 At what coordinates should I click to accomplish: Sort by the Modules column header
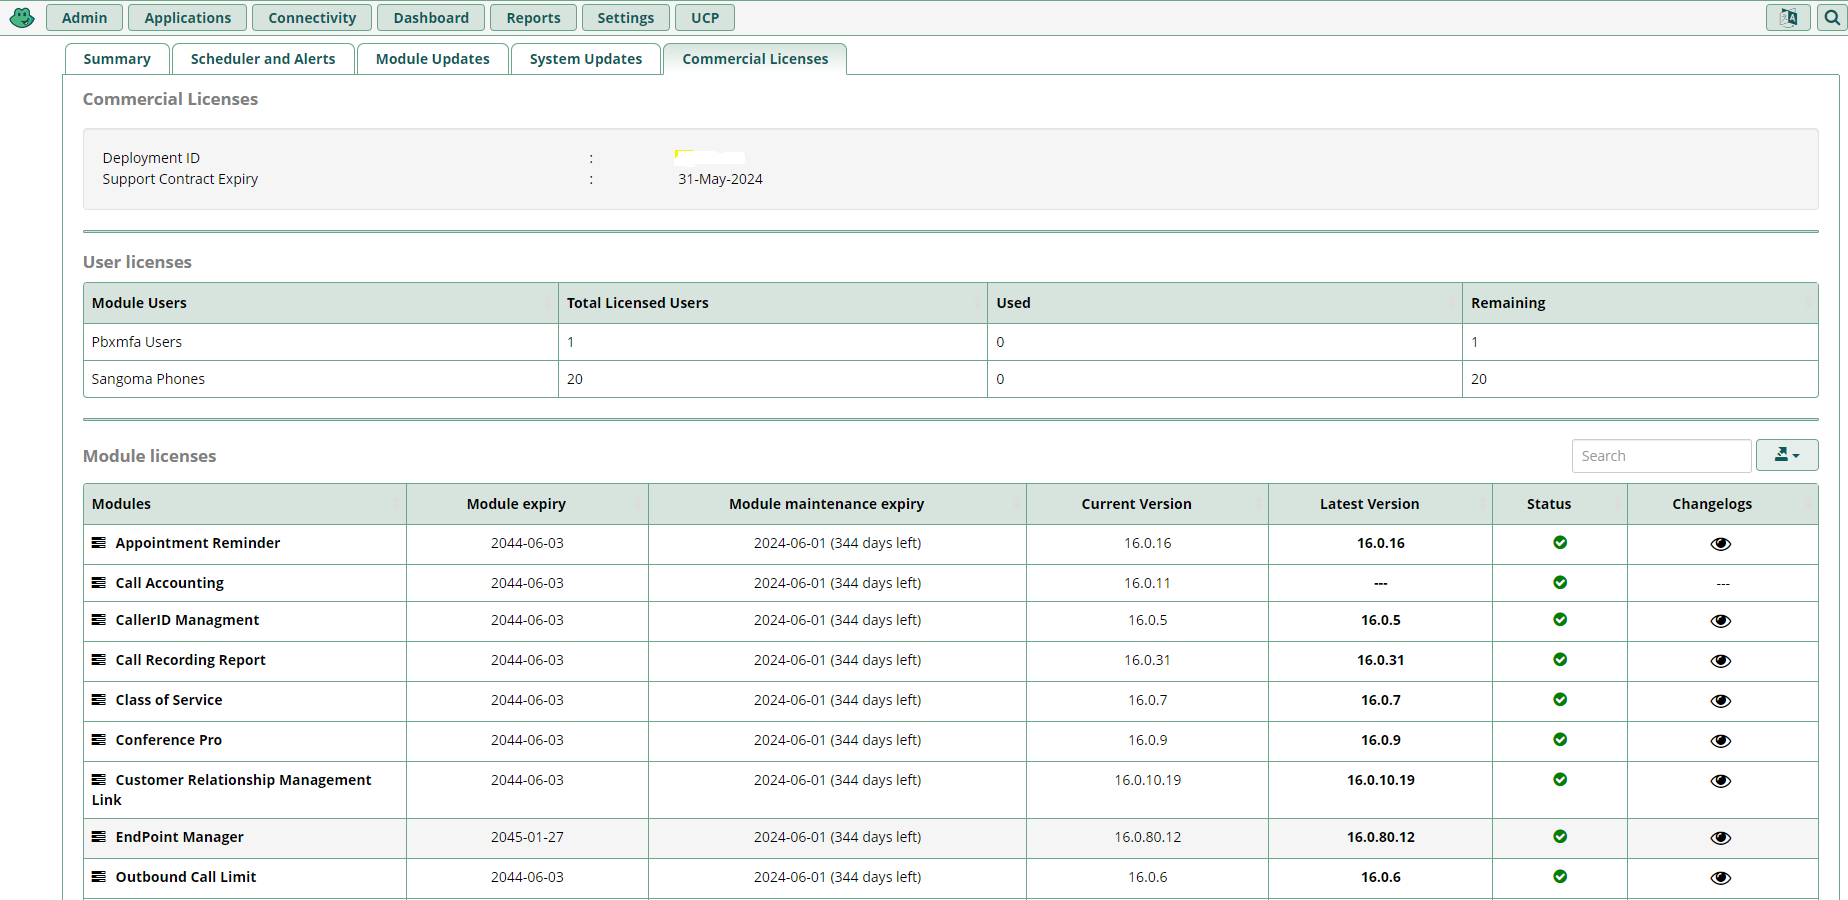tap(245, 504)
